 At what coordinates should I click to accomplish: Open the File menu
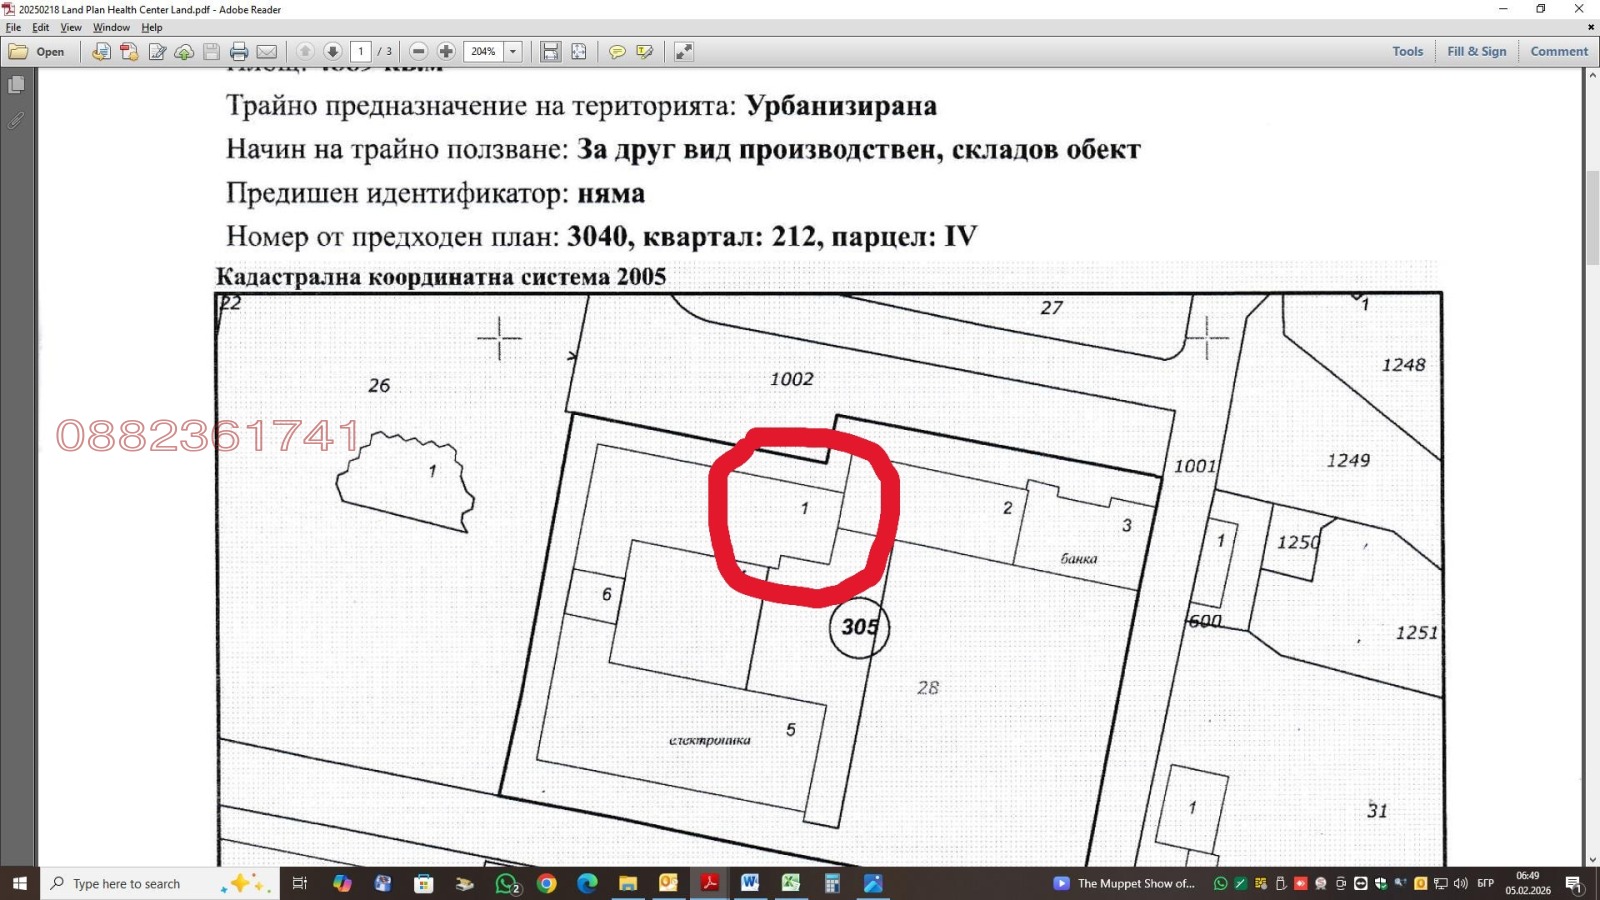13,28
